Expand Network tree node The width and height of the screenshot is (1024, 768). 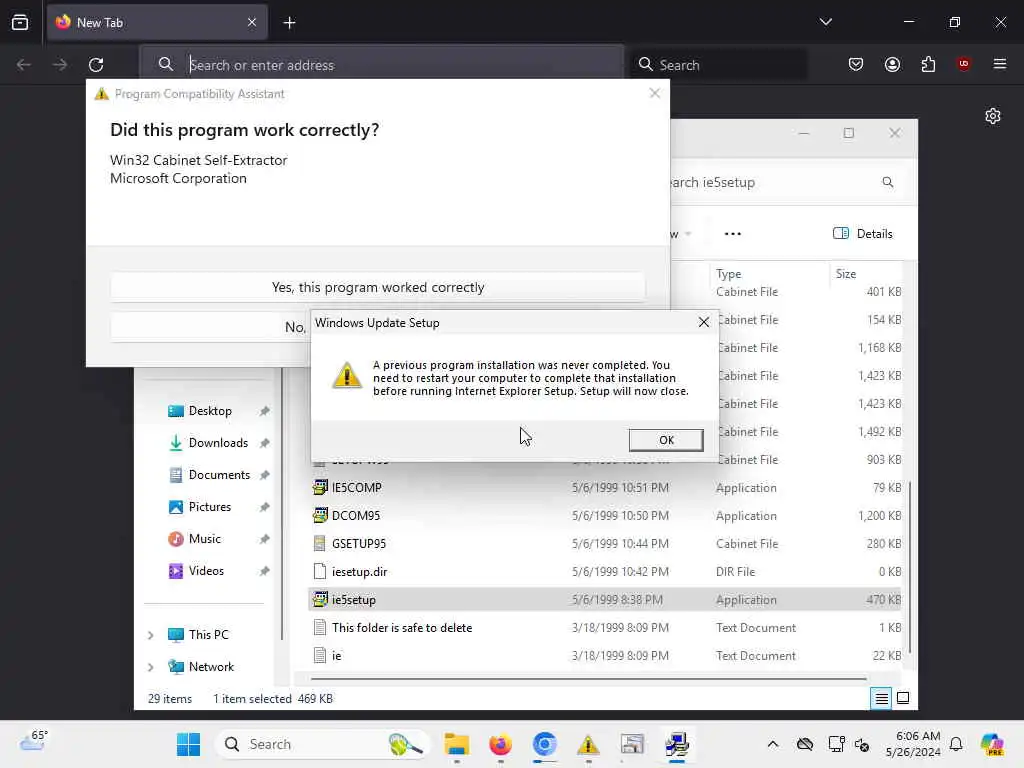[150, 667]
